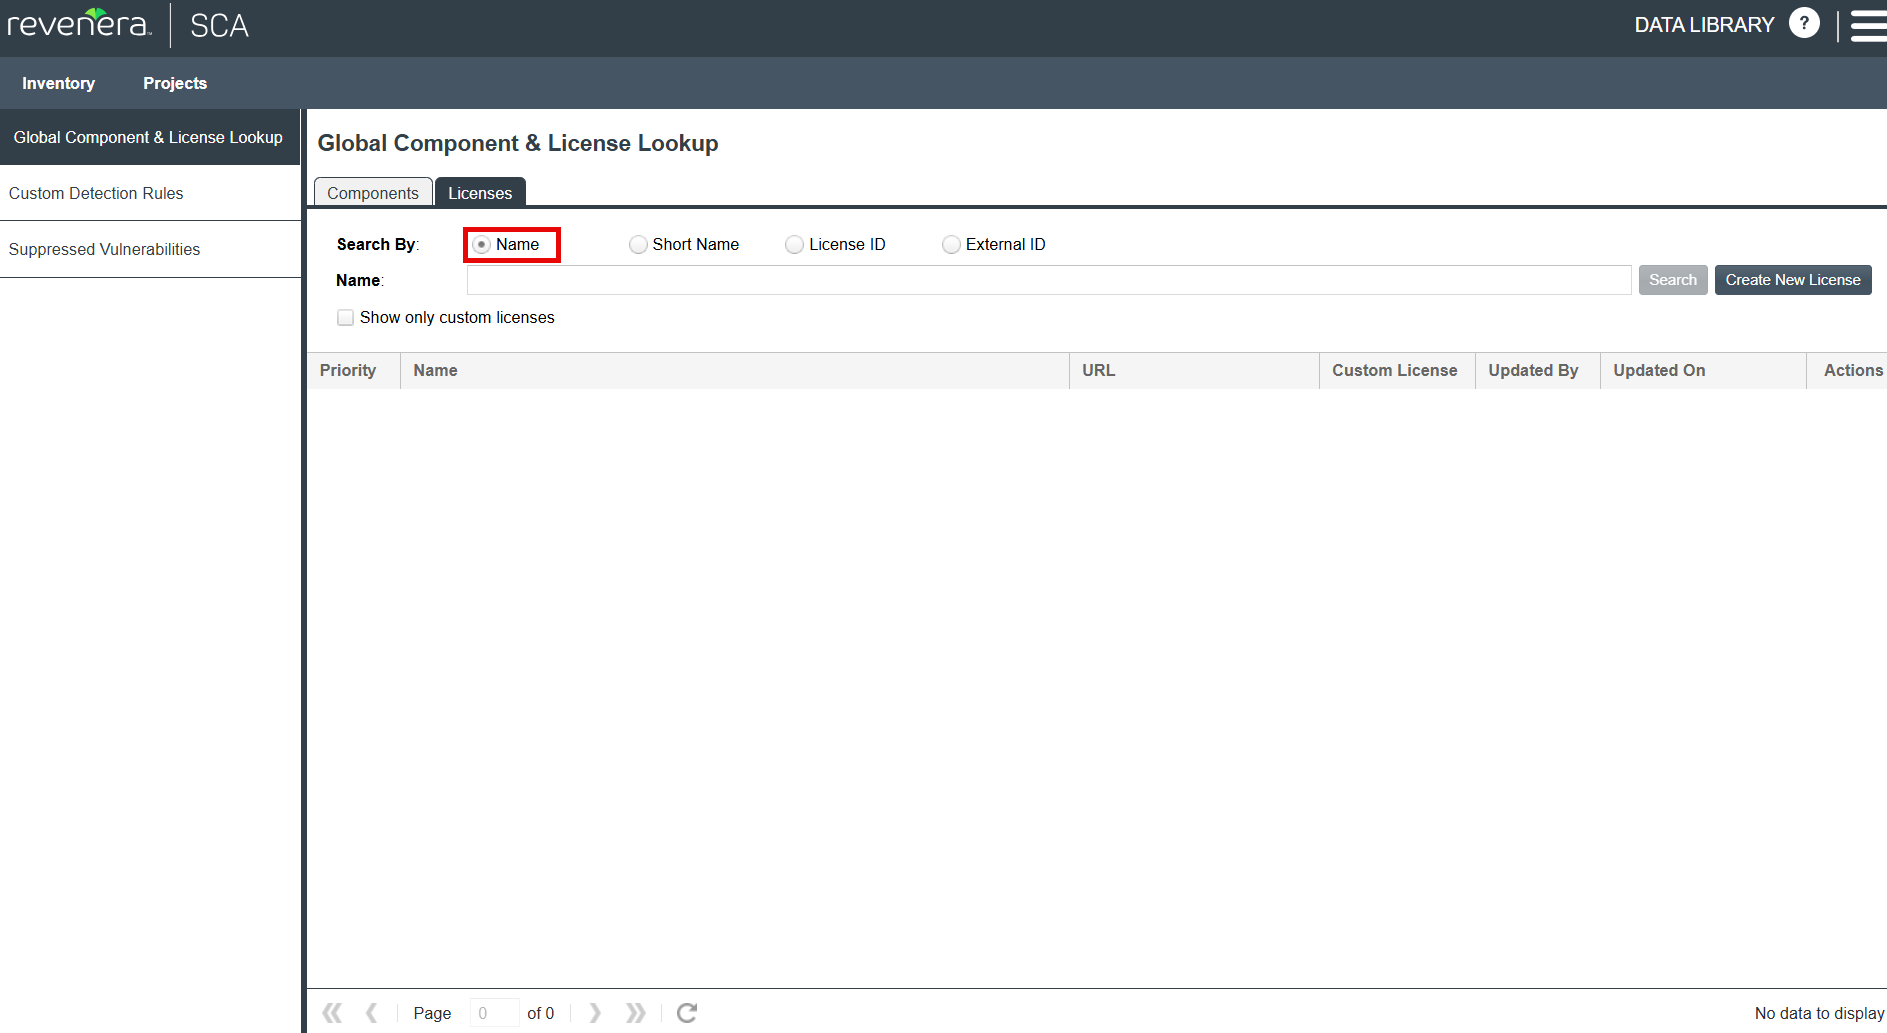Go to next page arrow
1887x1033 pixels.
point(595,1013)
